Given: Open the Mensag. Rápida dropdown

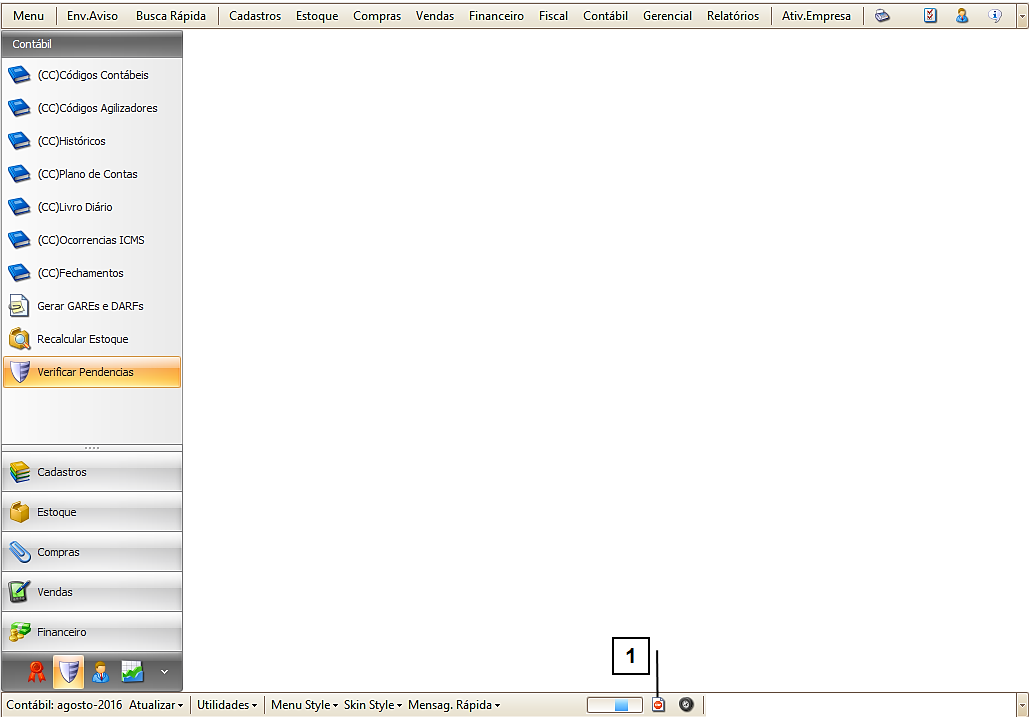Looking at the screenshot, I should (453, 705).
